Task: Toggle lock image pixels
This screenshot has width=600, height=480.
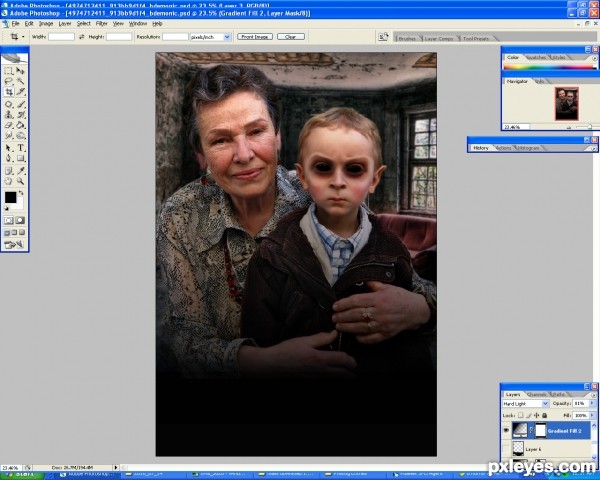Action: (529, 415)
